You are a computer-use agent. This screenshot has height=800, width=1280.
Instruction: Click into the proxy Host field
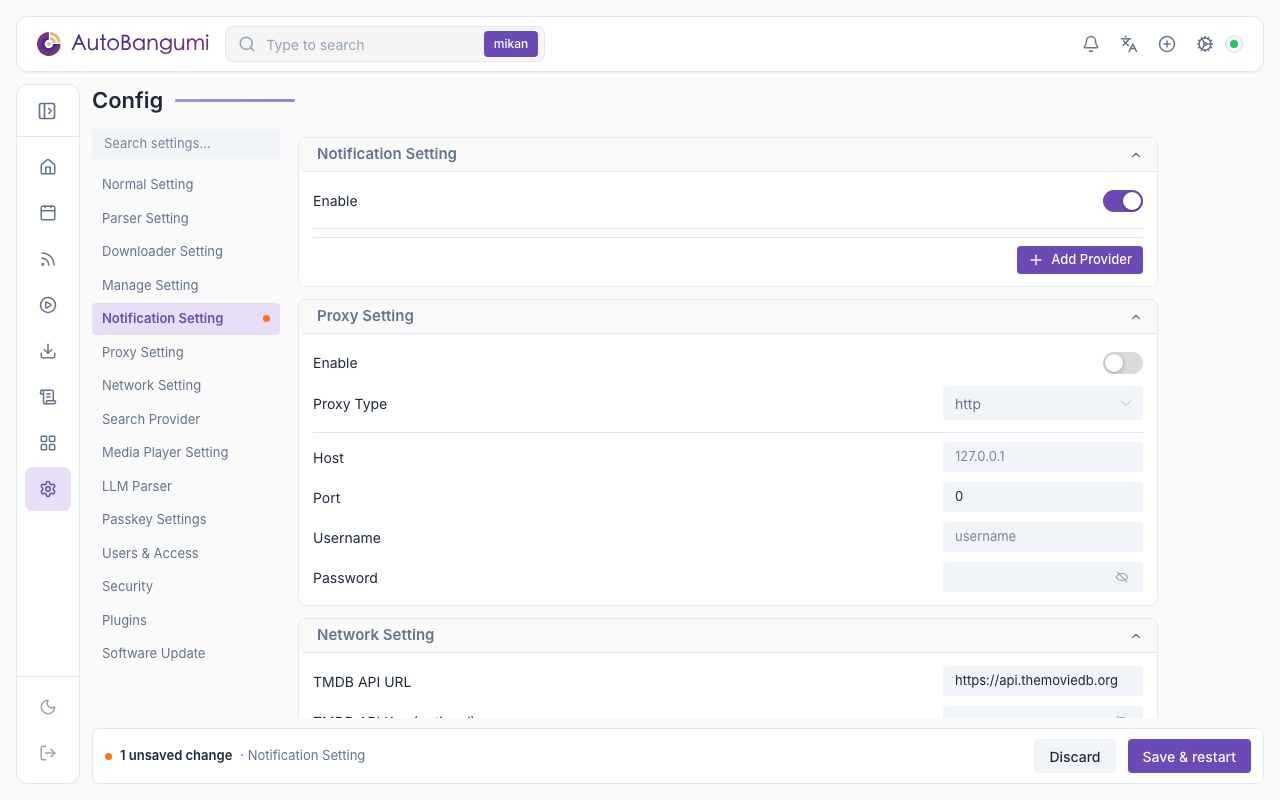(x=1043, y=457)
